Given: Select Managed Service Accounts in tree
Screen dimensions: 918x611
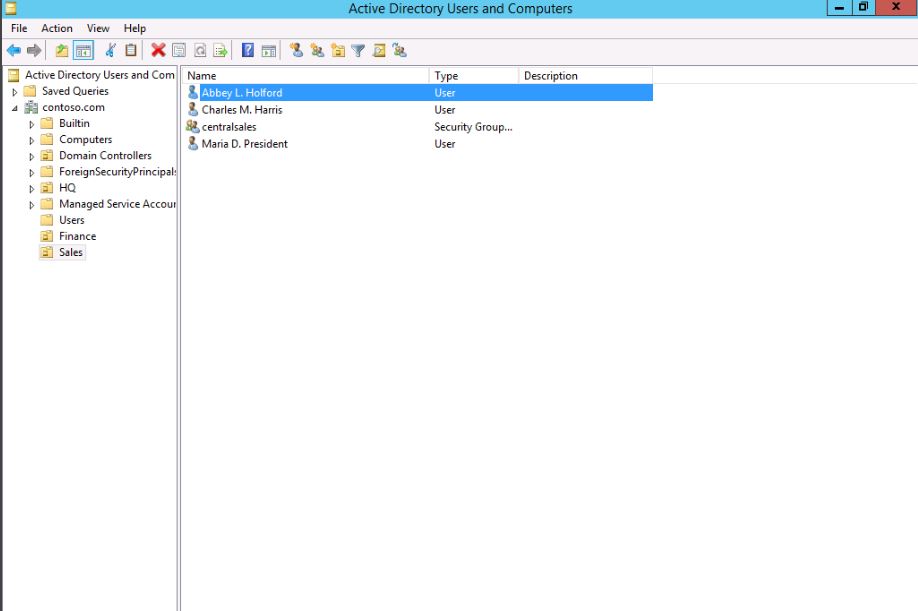Looking at the screenshot, I should (117, 204).
